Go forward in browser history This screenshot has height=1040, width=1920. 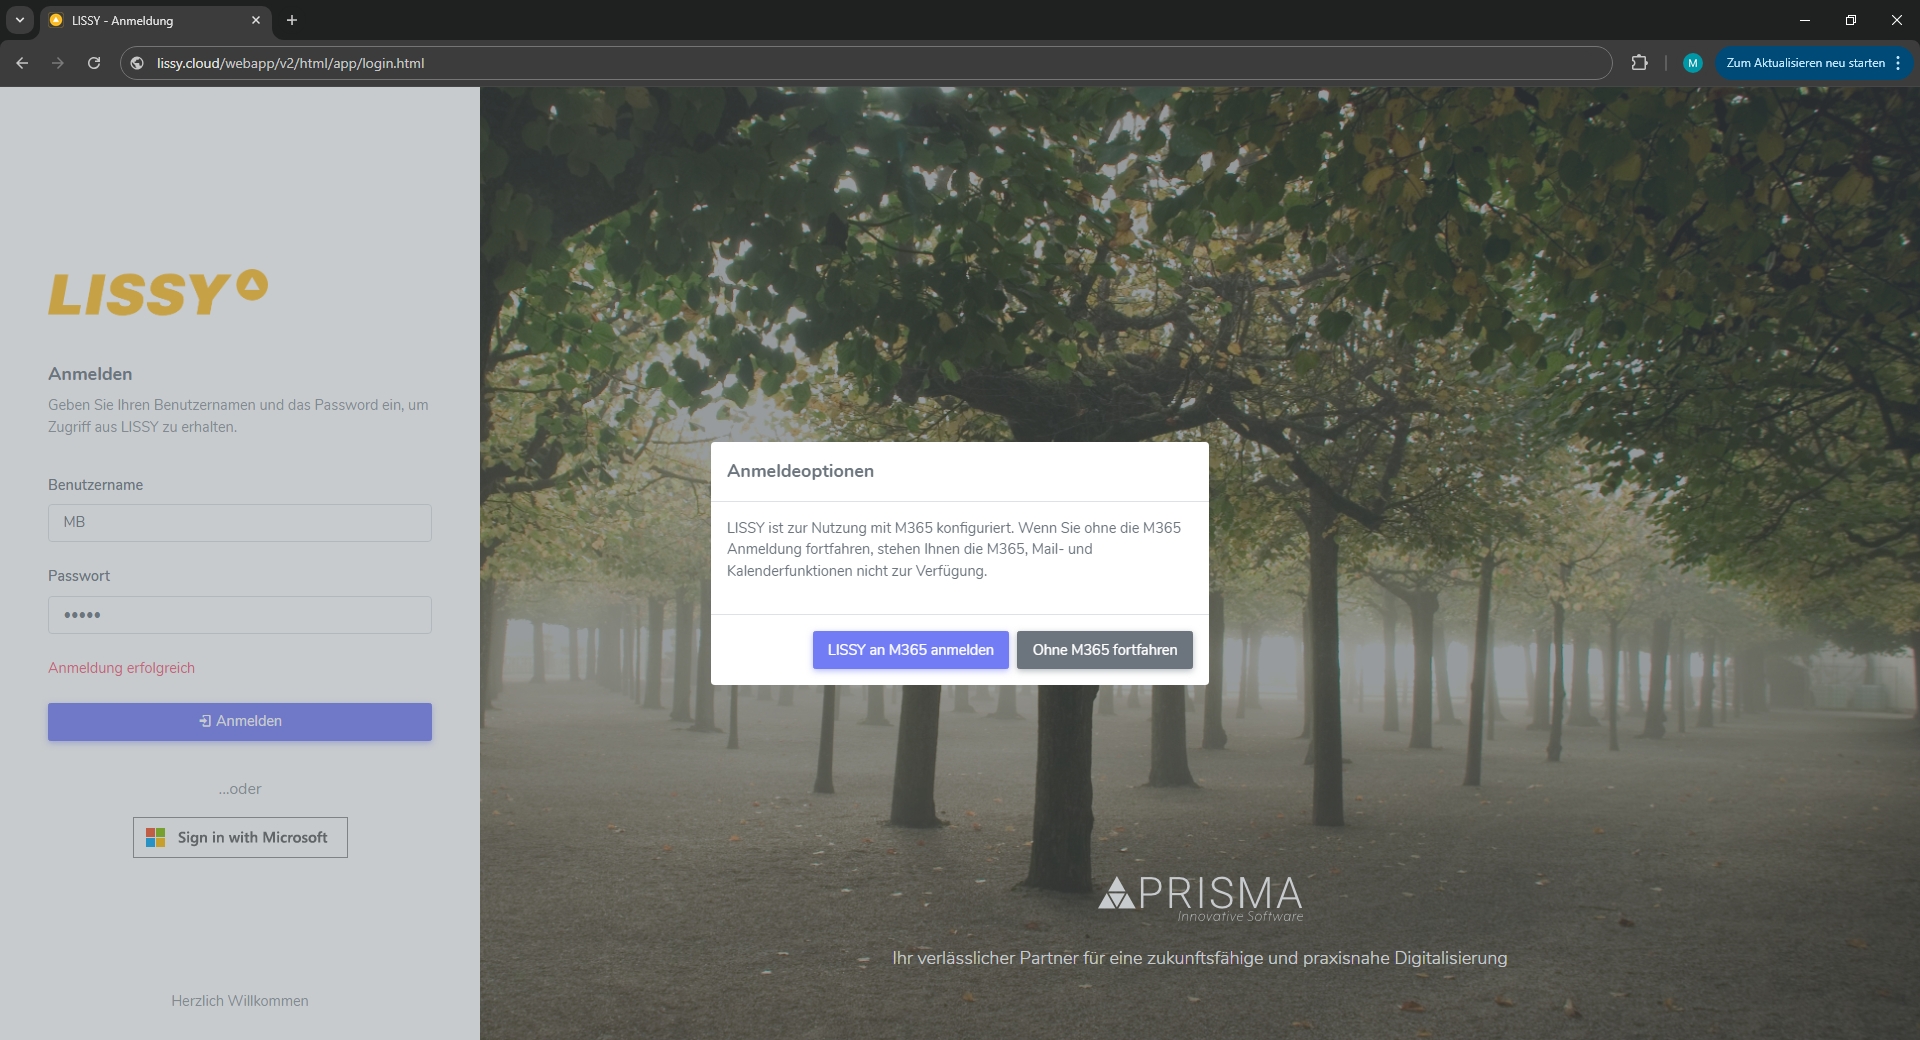point(58,63)
